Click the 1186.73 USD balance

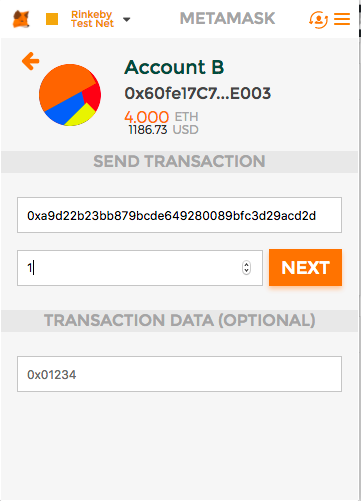click(163, 130)
